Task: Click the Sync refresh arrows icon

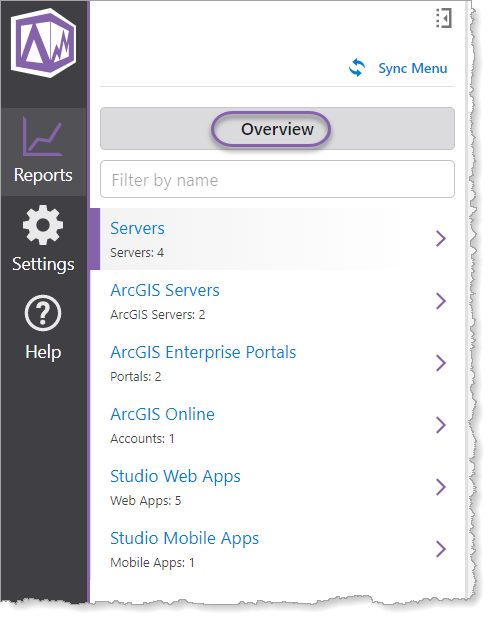Action: (x=357, y=68)
